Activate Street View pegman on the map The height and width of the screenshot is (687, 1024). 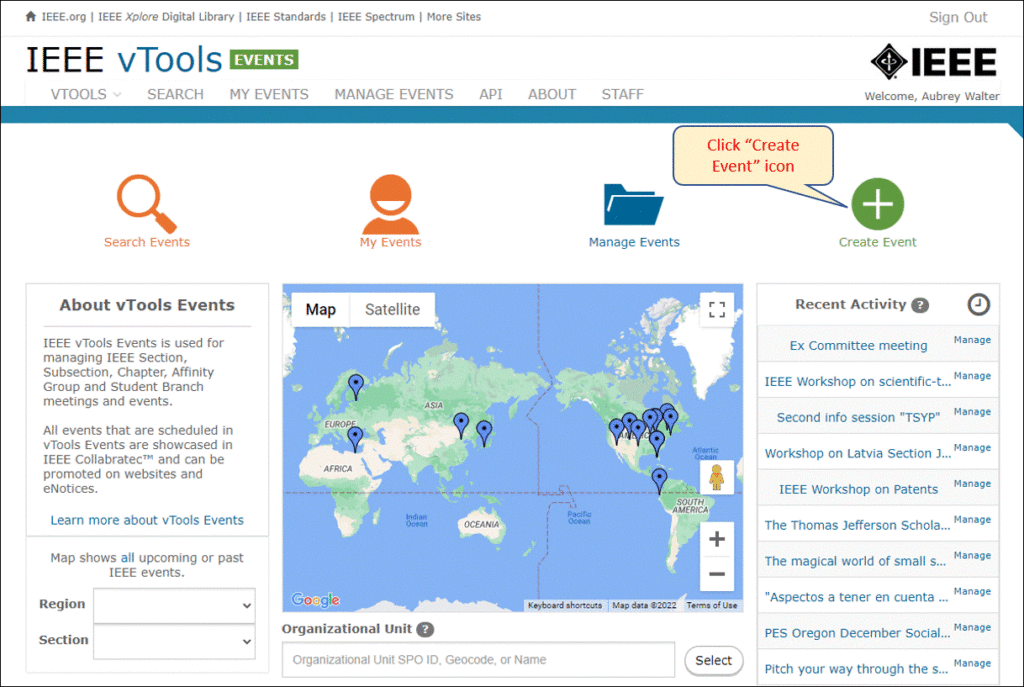point(717,476)
